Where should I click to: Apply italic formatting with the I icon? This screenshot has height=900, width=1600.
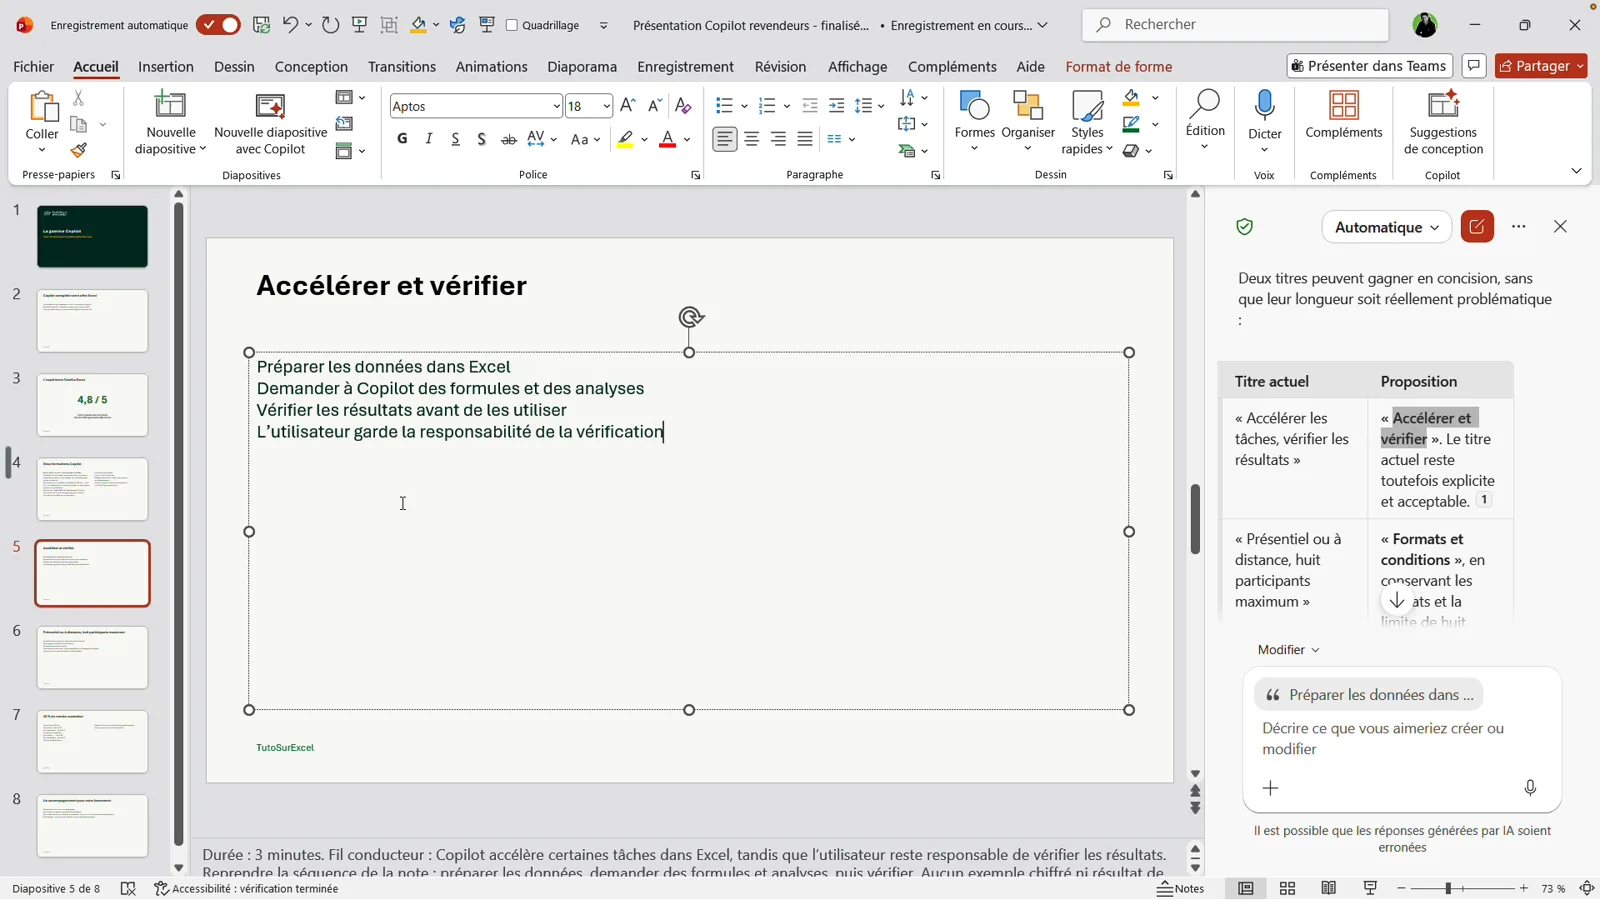point(429,139)
